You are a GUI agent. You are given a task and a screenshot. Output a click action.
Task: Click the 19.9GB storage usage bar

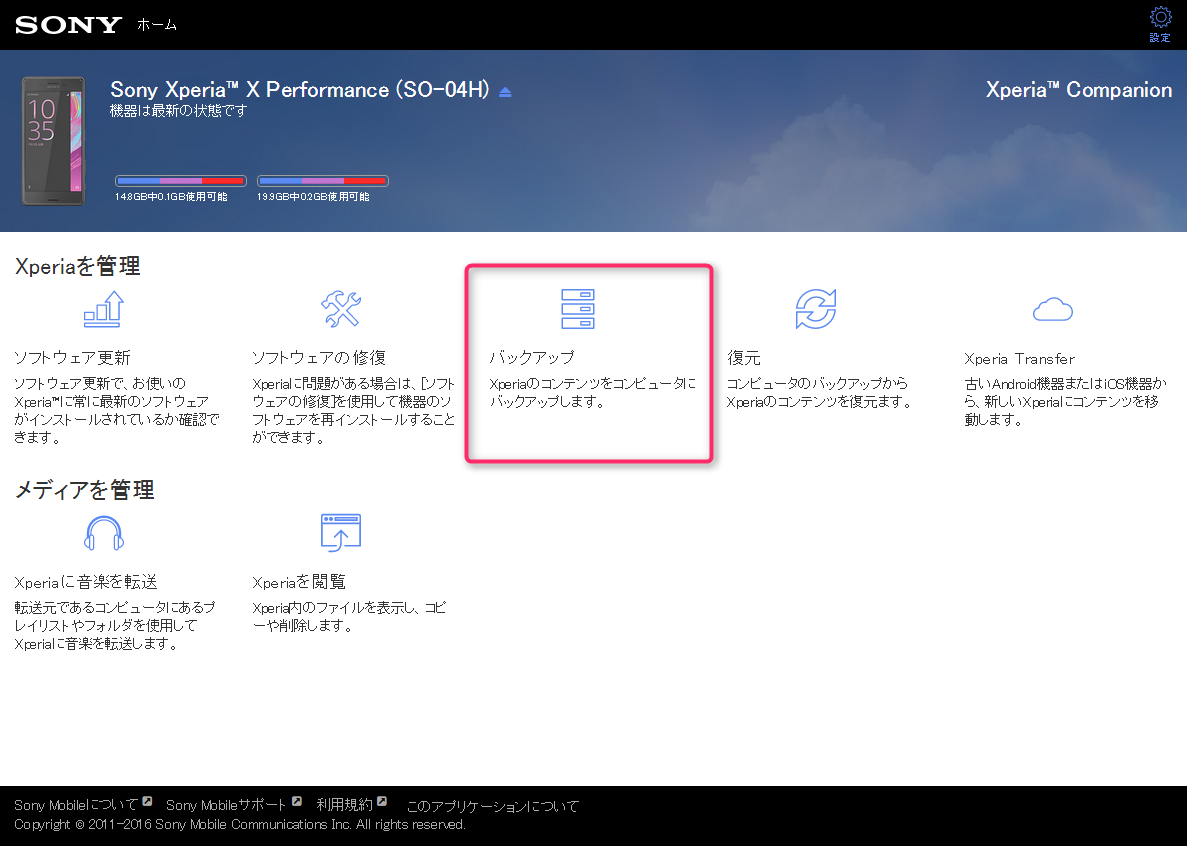click(323, 181)
